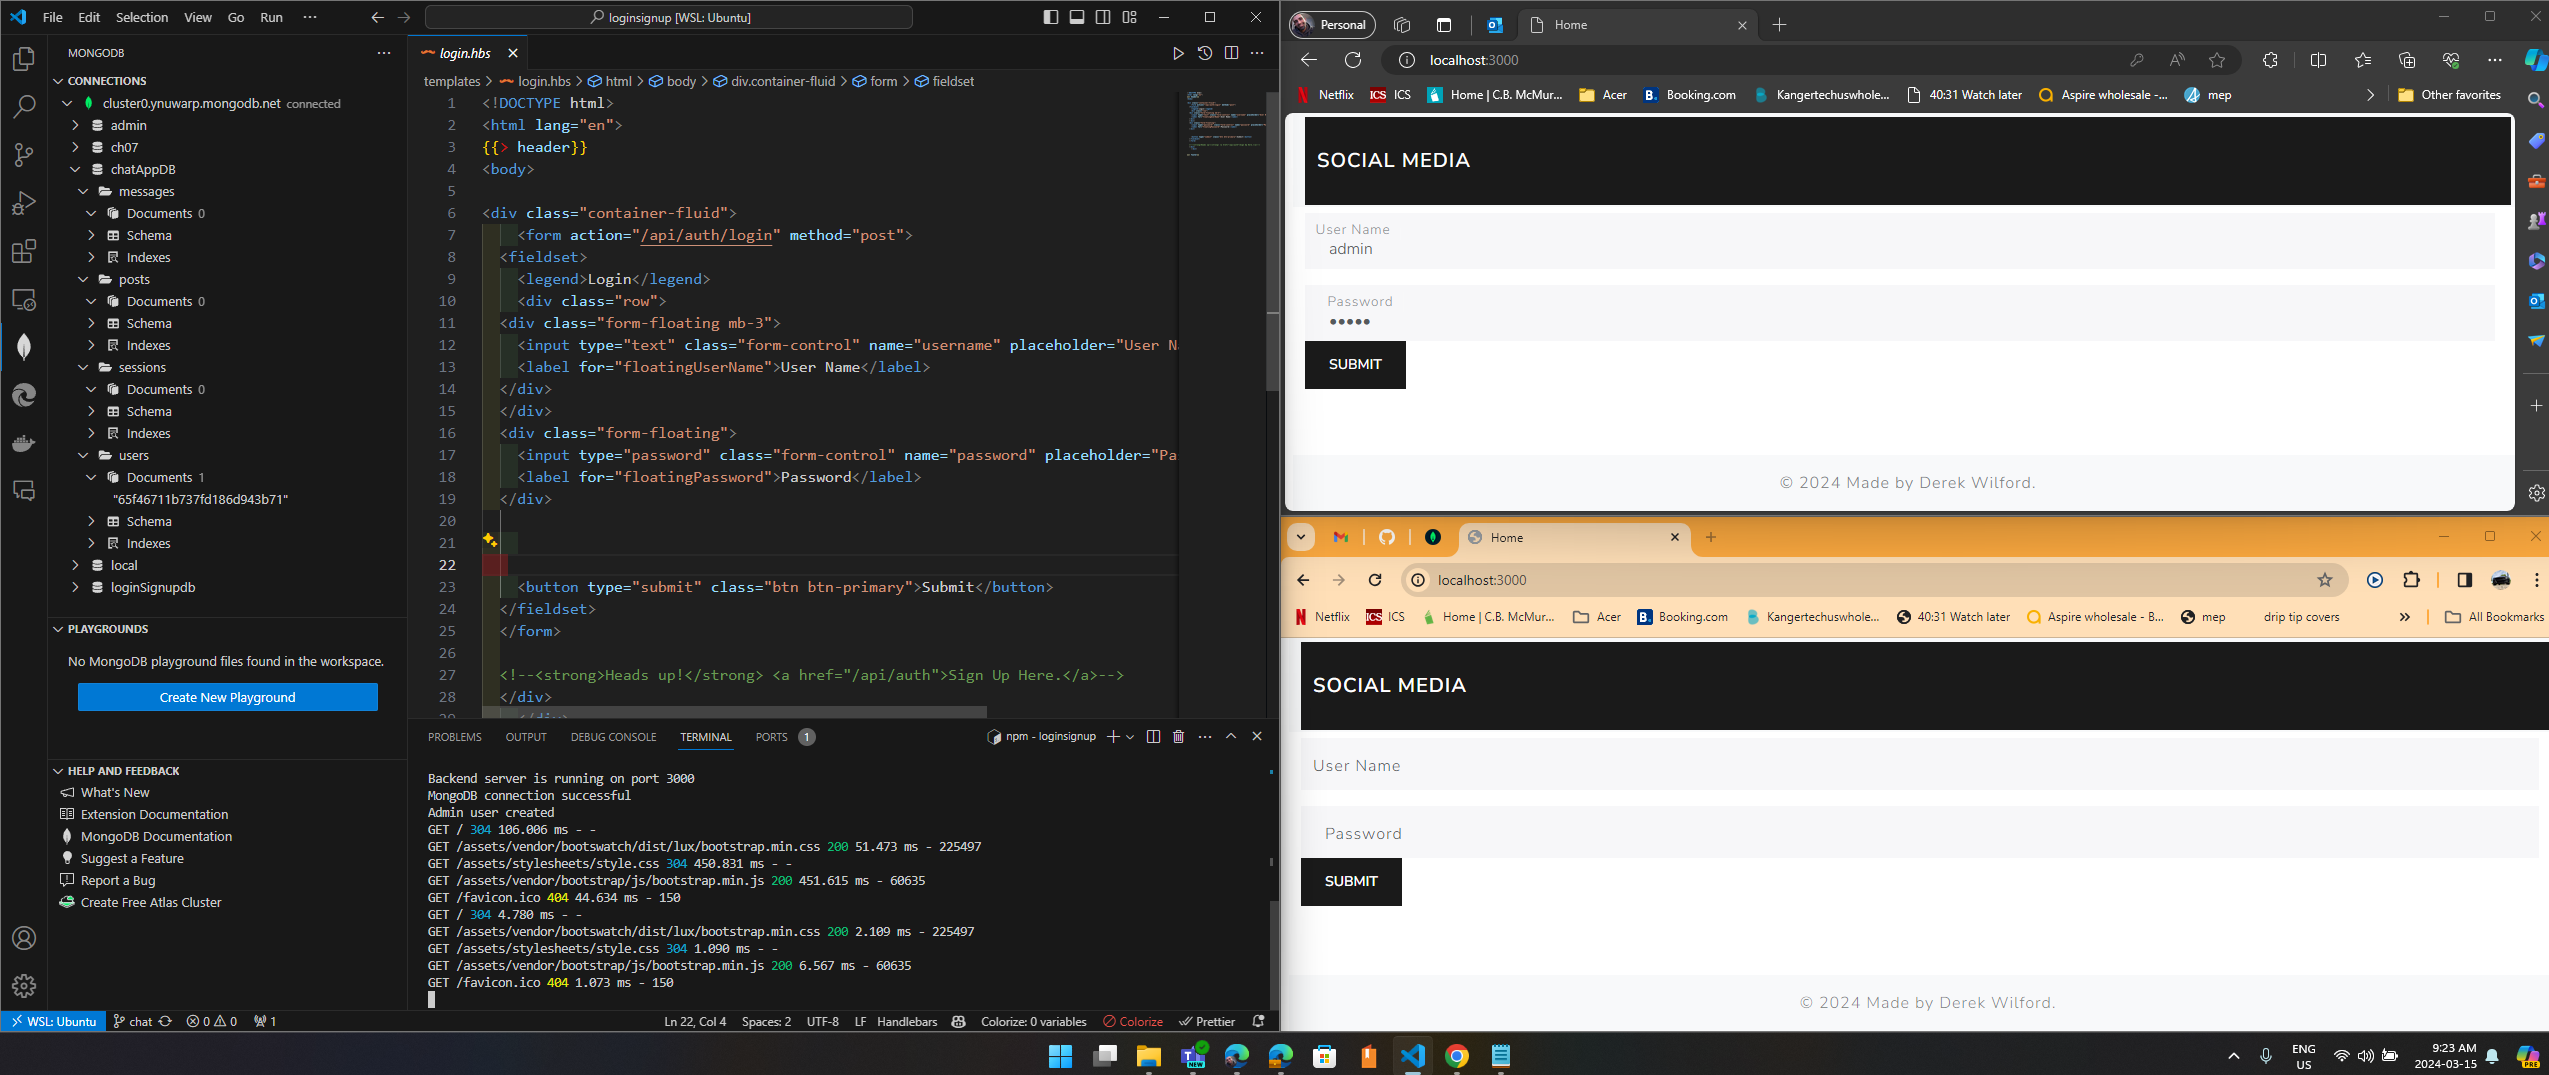Select the login.hbs editor tab

tap(465, 53)
